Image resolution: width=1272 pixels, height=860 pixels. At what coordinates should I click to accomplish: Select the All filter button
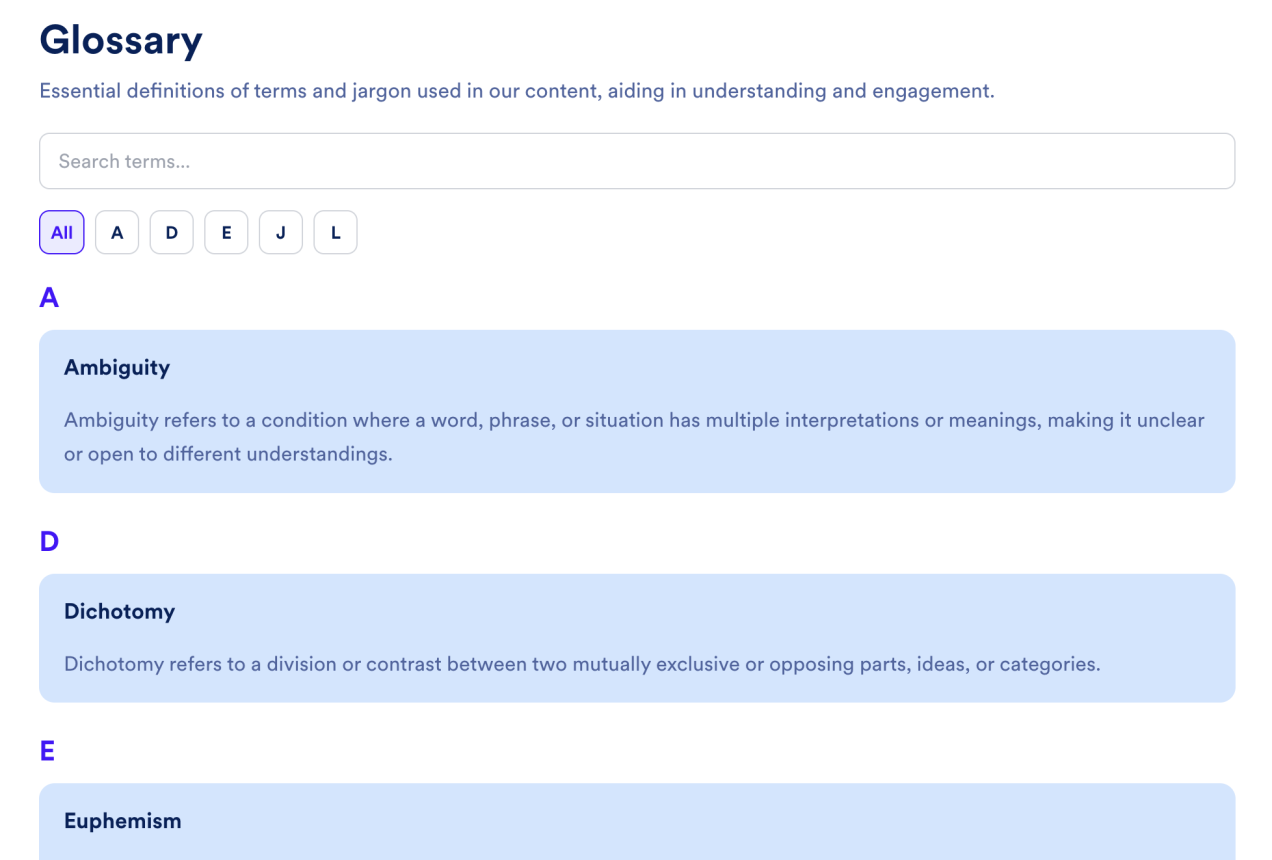[62, 232]
